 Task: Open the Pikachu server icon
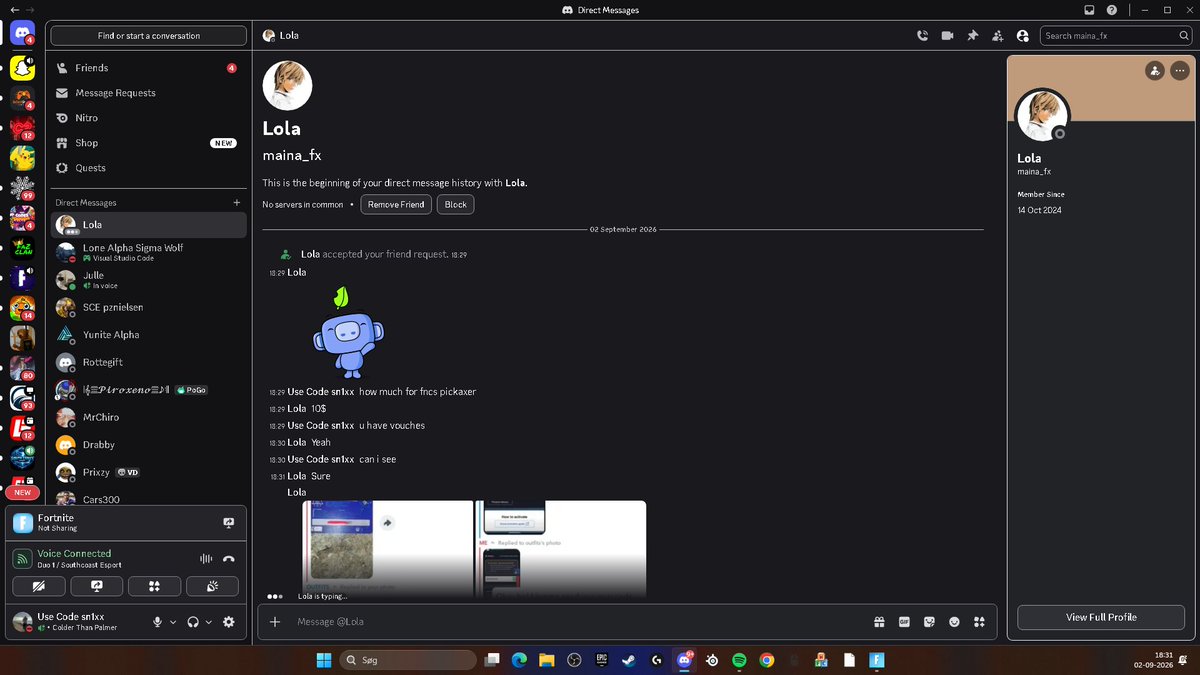tap(22, 158)
